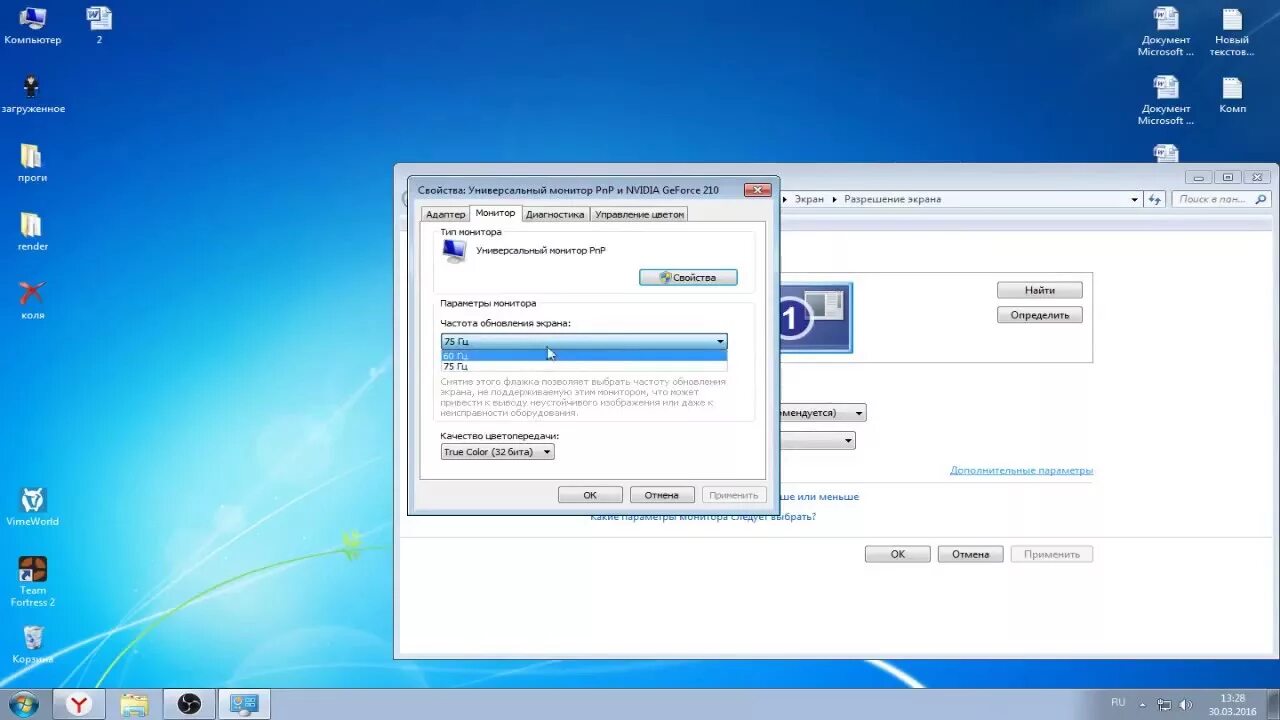Open the загруженное desktop shortcut

pos(32,95)
